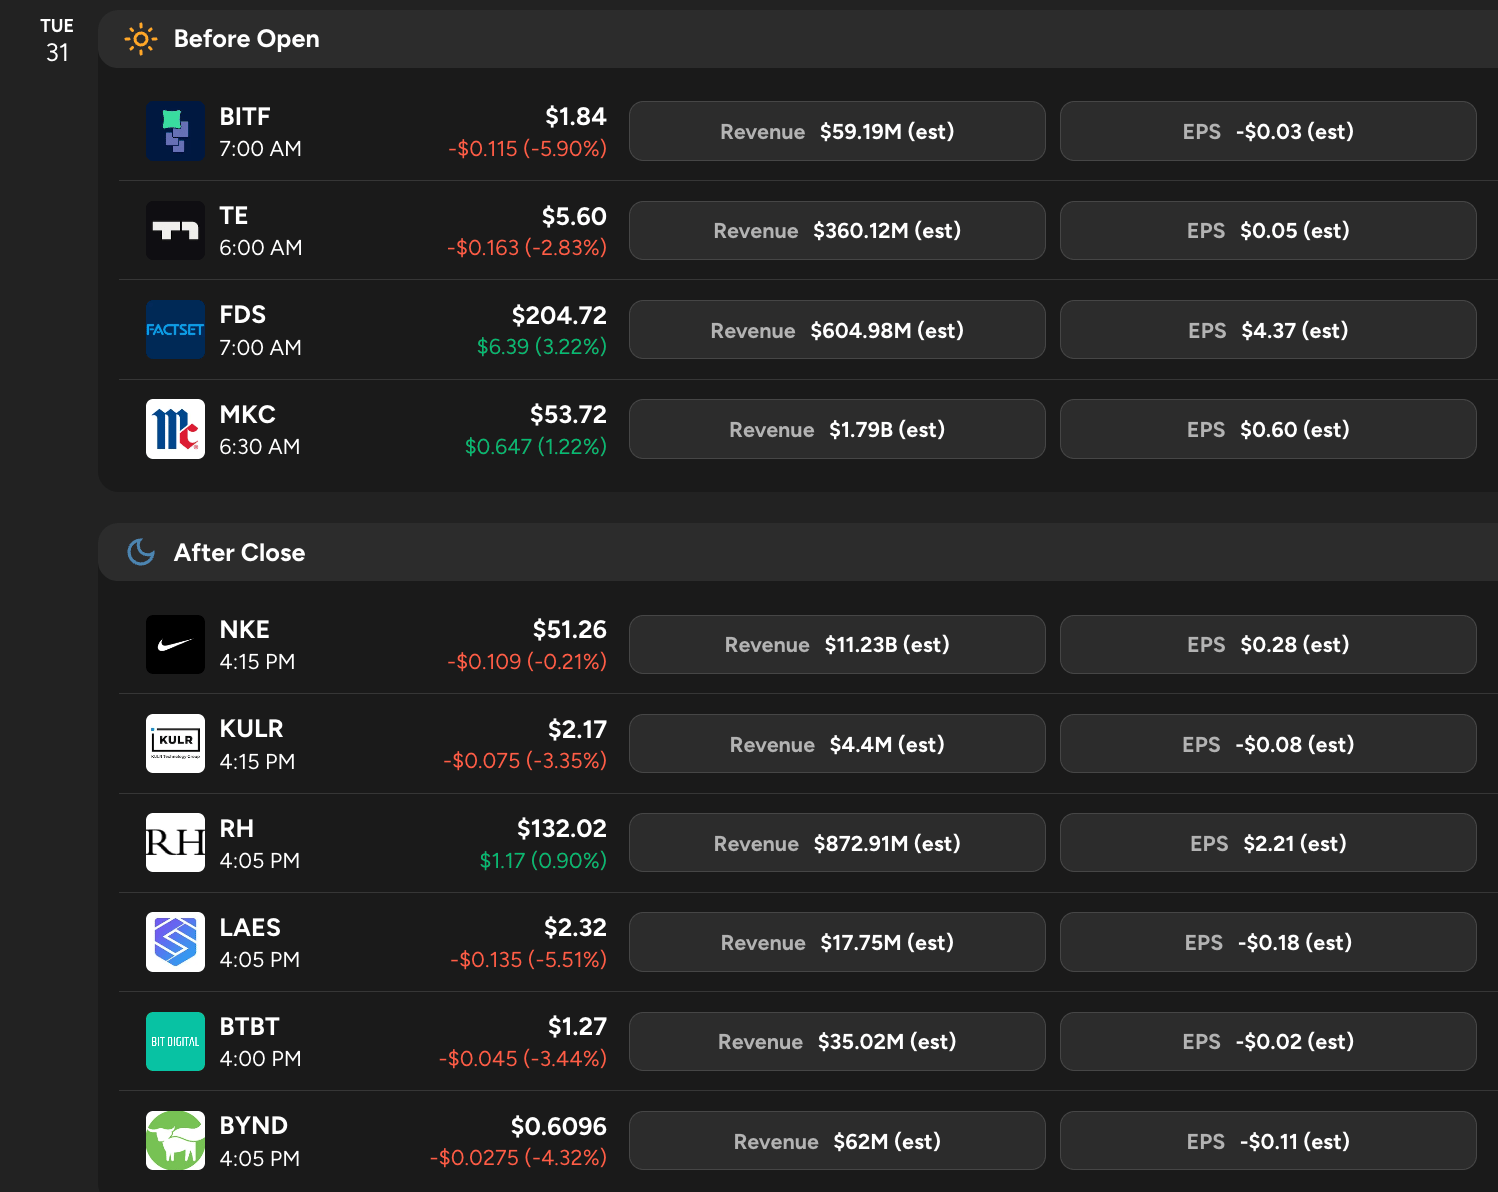
Task: View RH revenue estimate $872.91M
Action: click(x=837, y=843)
